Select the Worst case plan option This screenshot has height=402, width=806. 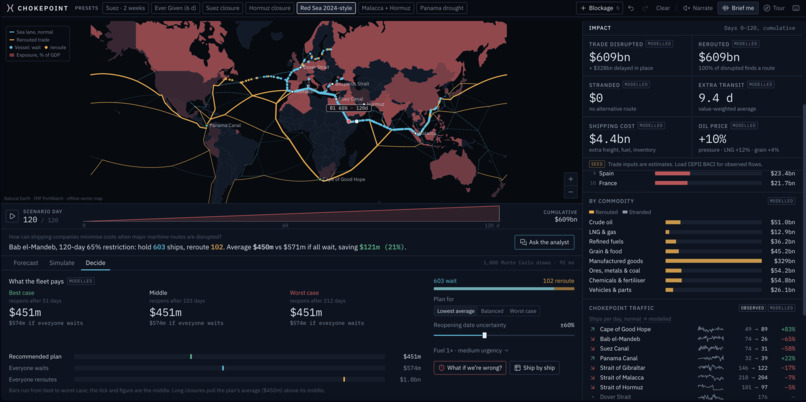click(523, 311)
